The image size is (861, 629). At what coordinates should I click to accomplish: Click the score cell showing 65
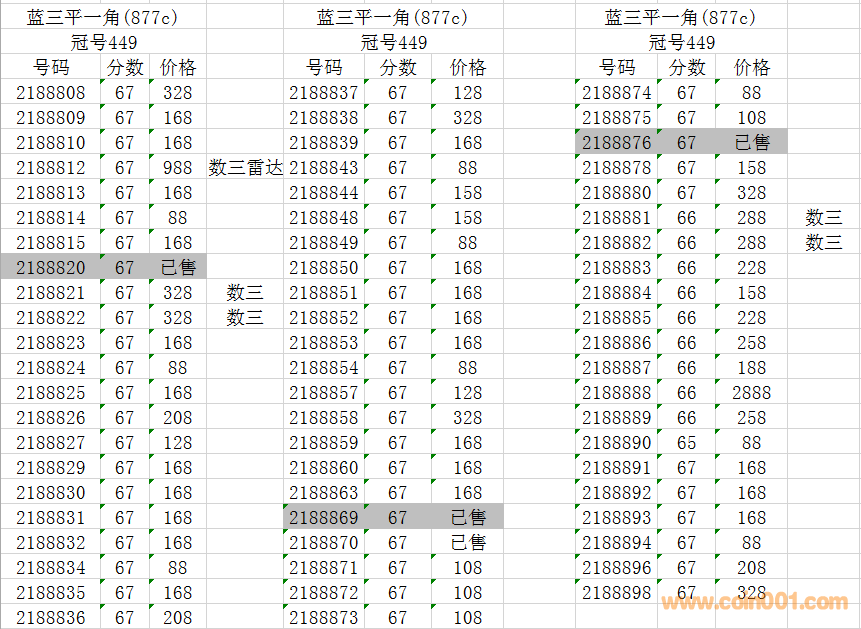click(686, 443)
